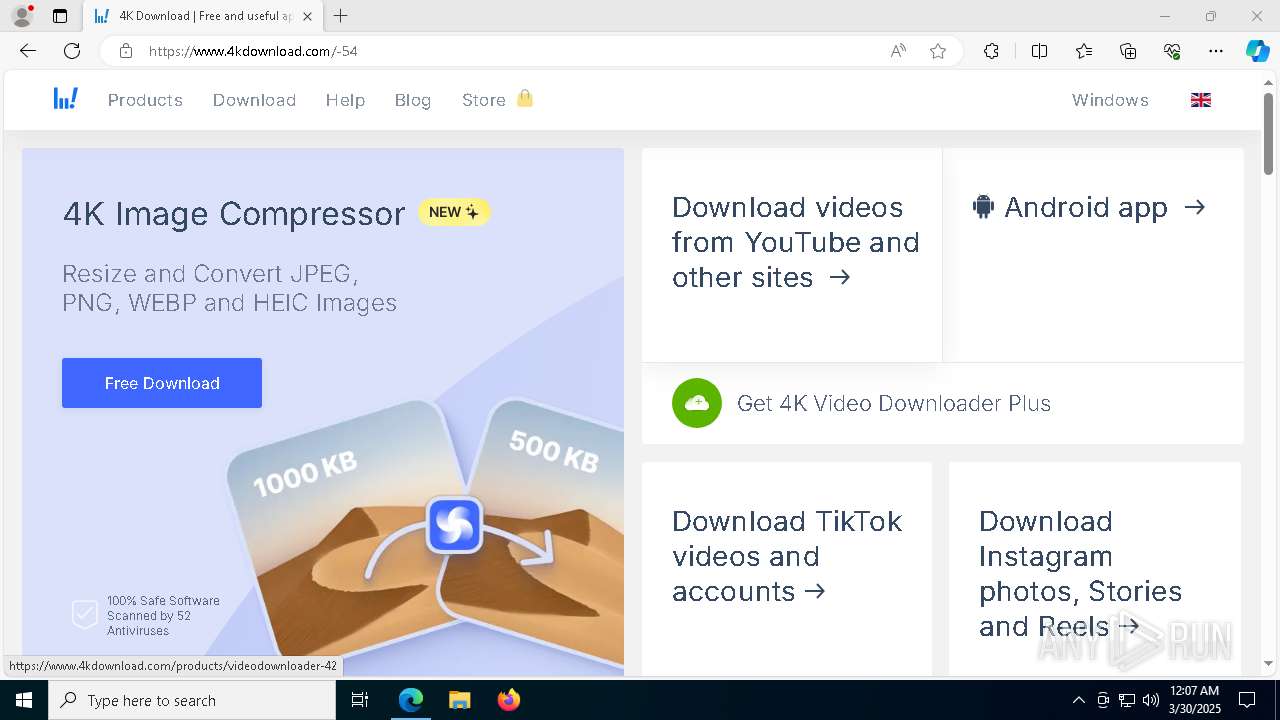The height and width of the screenshot is (720, 1280).
Task: Open Download videos from YouTube link
Action: click(x=795, y=242)
